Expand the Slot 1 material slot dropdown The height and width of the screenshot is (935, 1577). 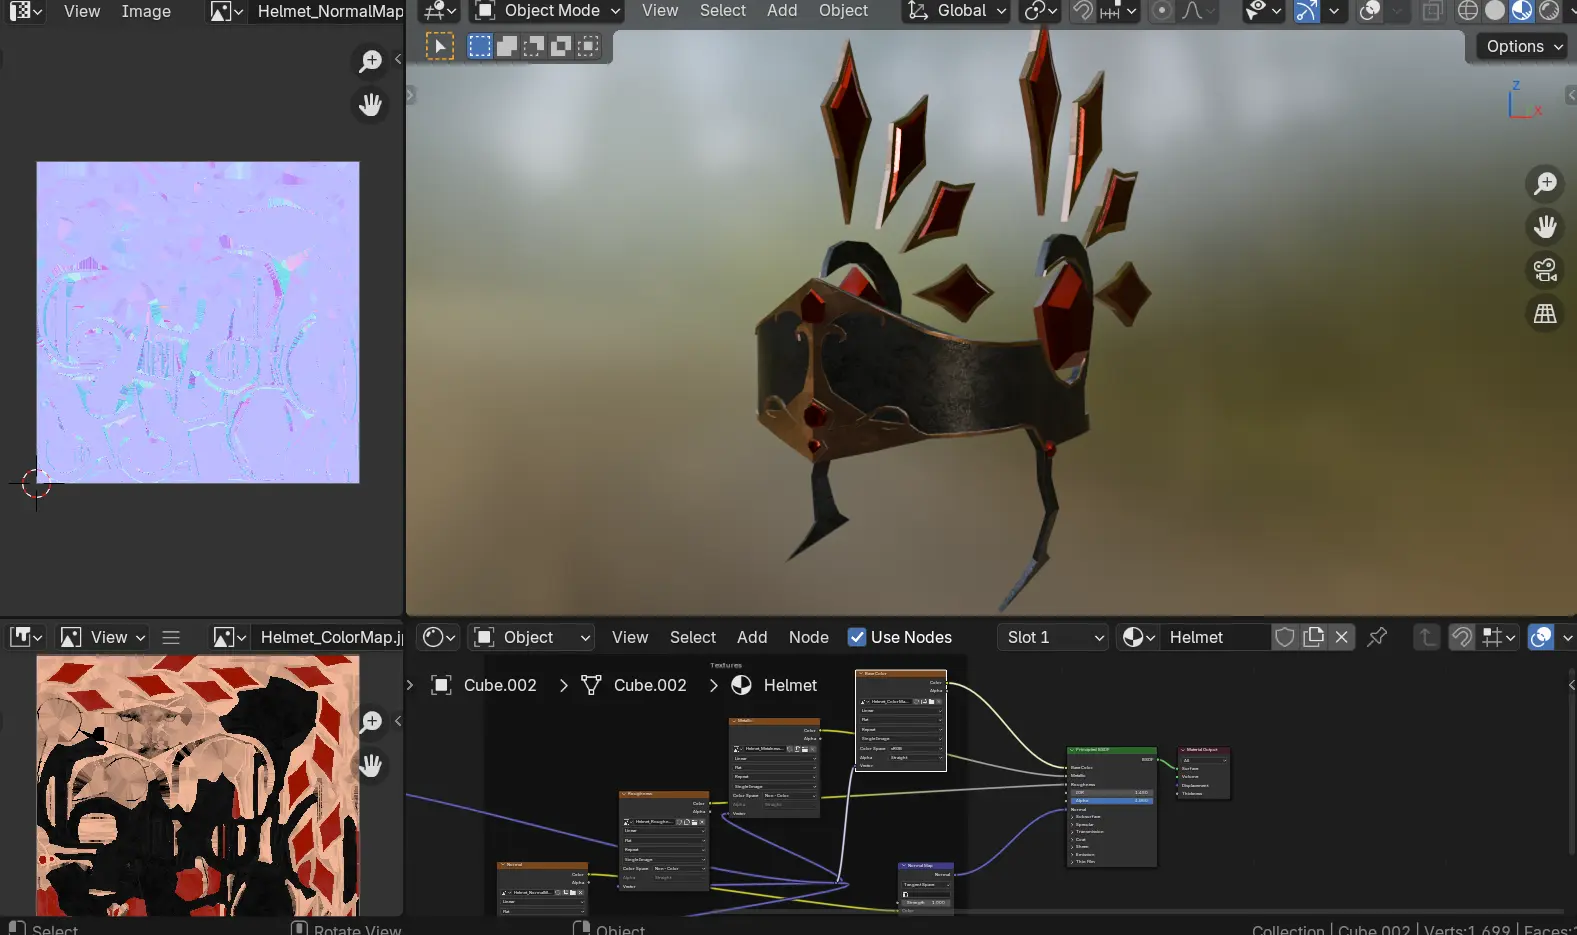[x=1053, y=637]
